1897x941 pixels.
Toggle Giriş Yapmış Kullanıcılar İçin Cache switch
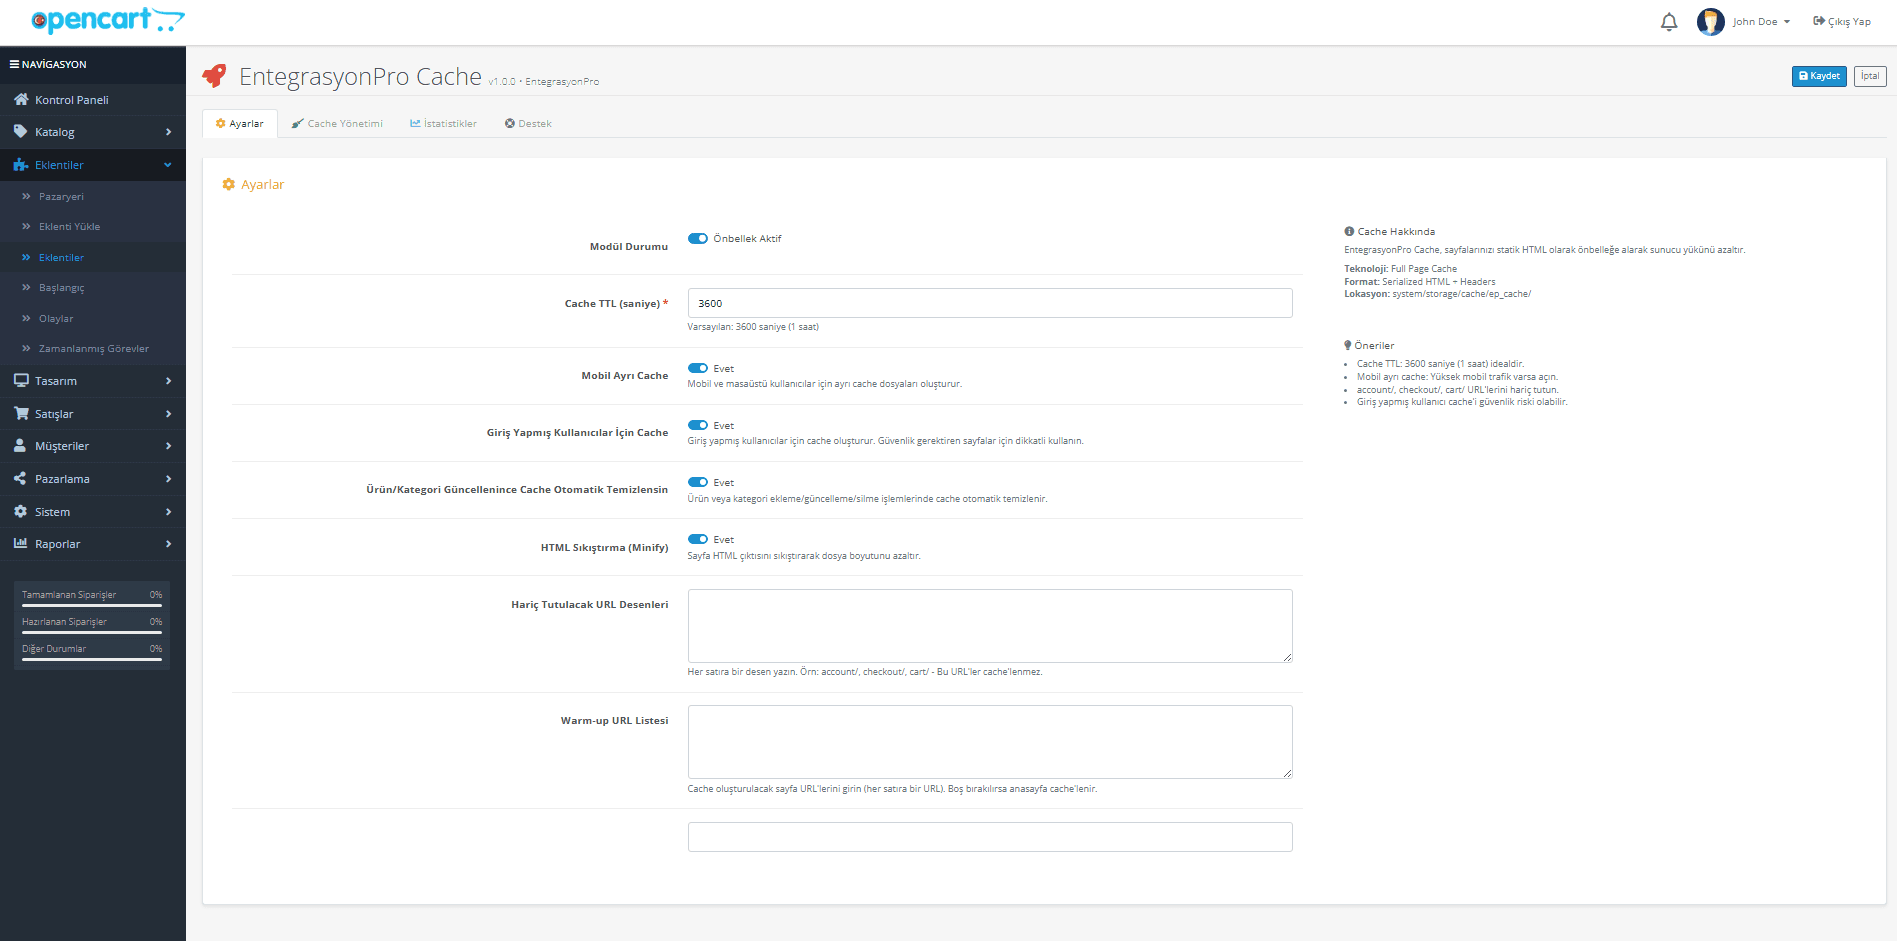coord(698,426)
